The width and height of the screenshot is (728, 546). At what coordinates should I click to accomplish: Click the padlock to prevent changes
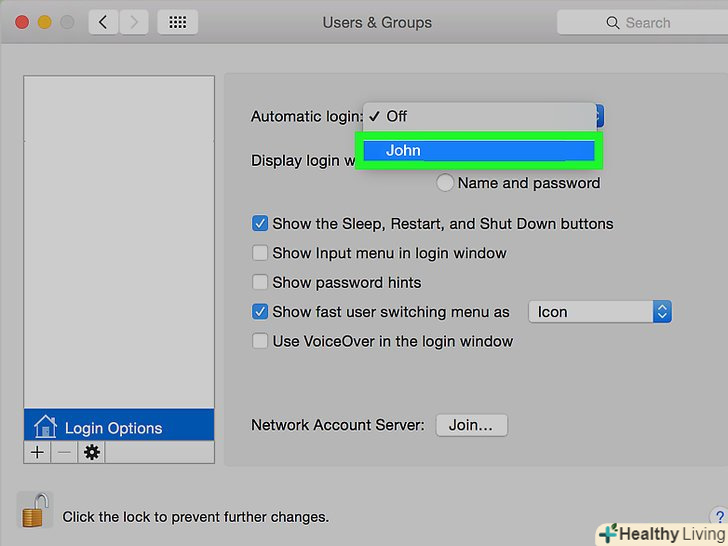35,510
